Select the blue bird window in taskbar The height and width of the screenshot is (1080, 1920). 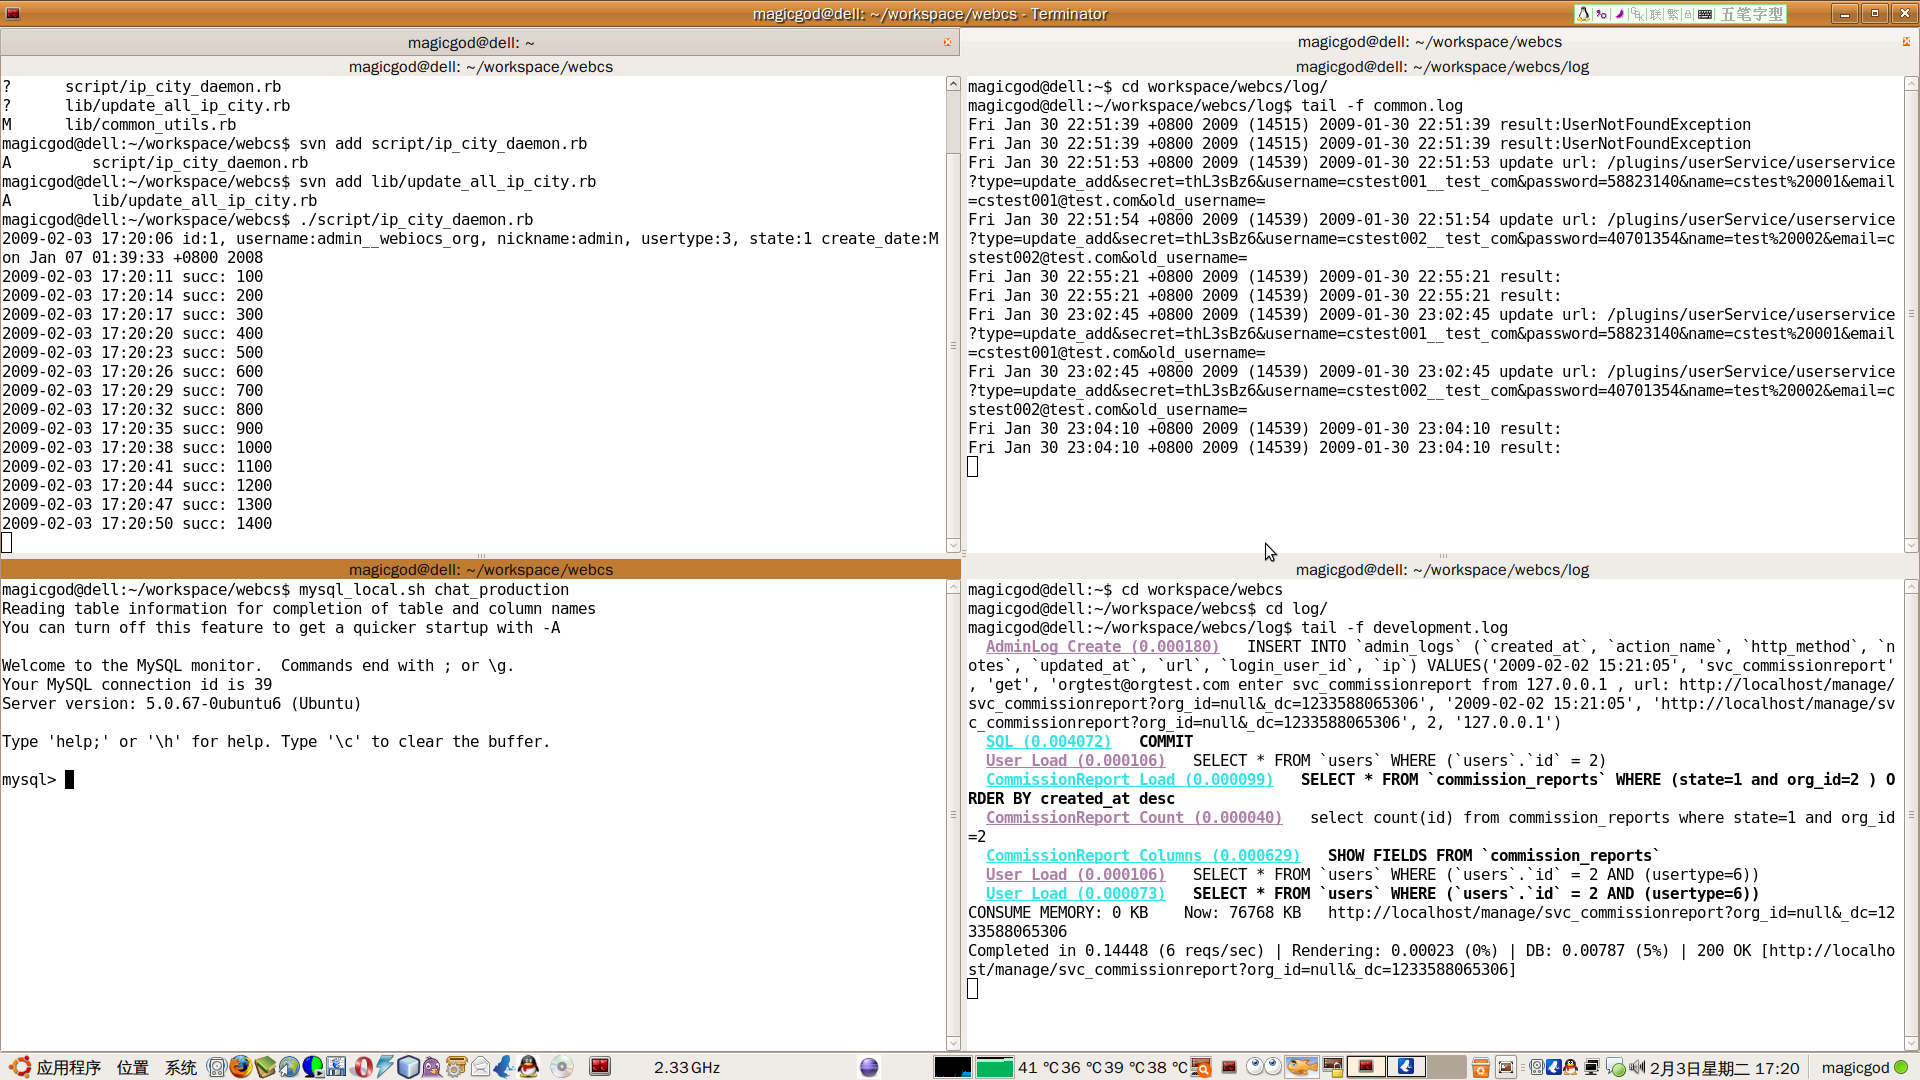[x=1405, y=1066]
